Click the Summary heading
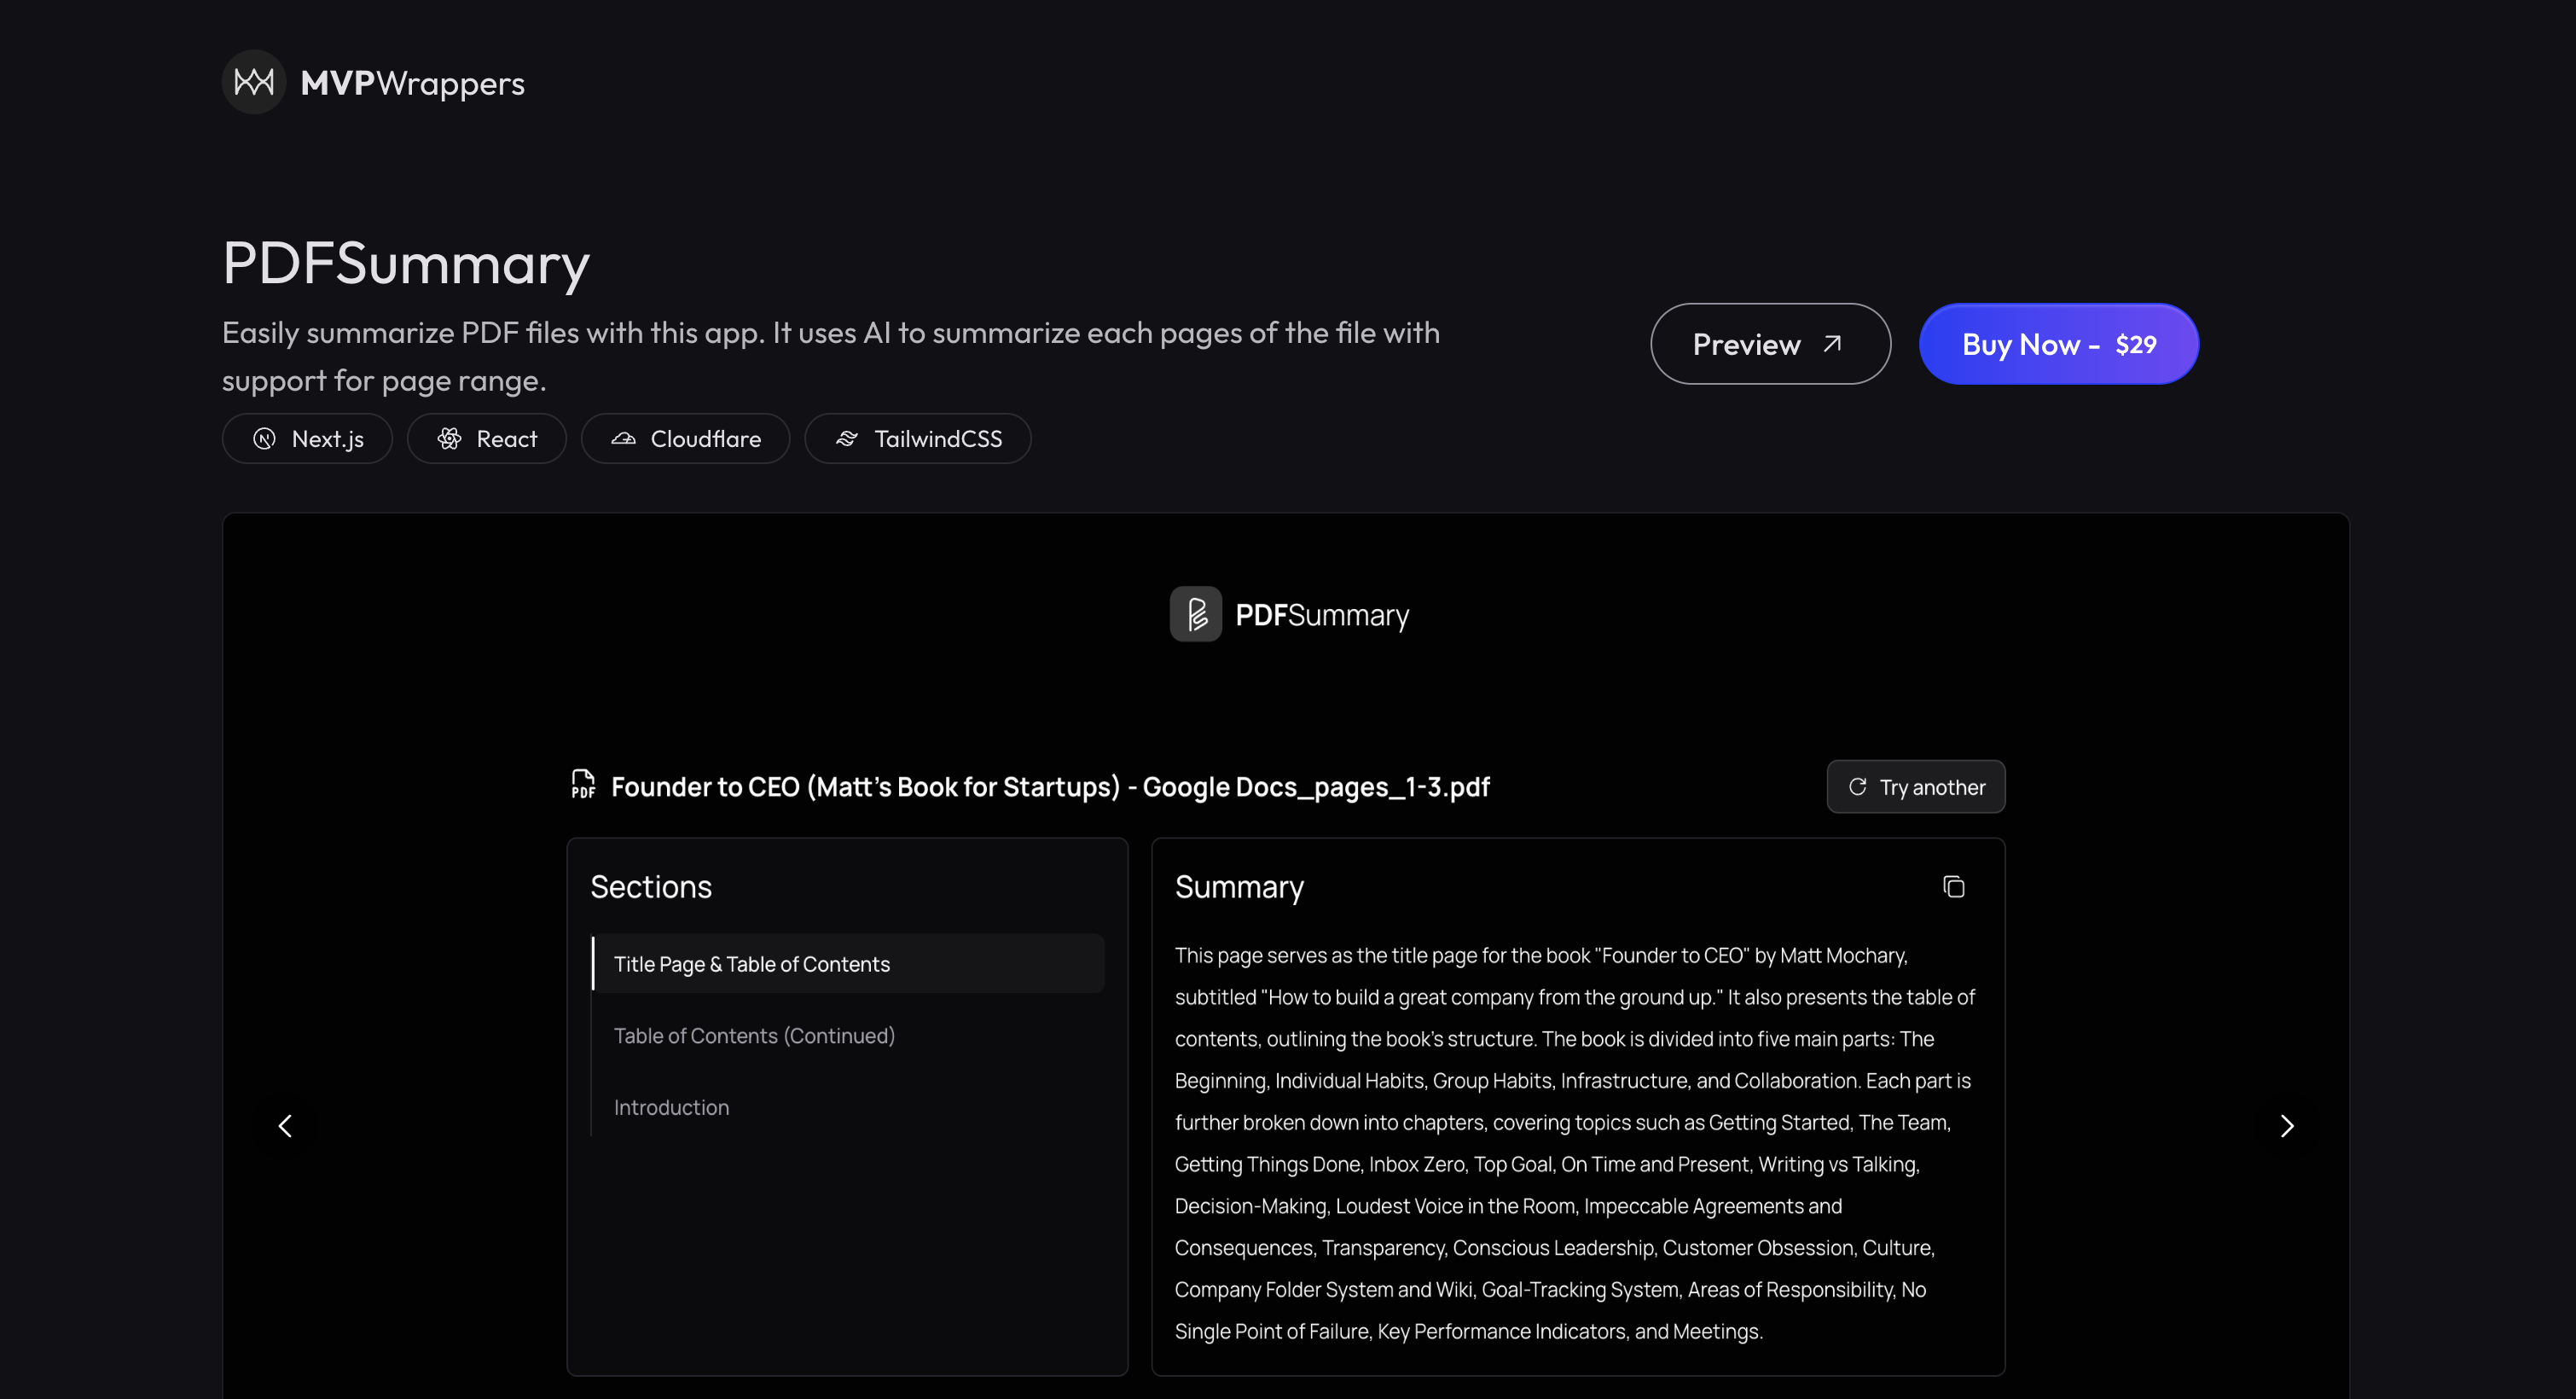Image resolution: width=2576 pixels, height=1399 pixels. 1239,887
